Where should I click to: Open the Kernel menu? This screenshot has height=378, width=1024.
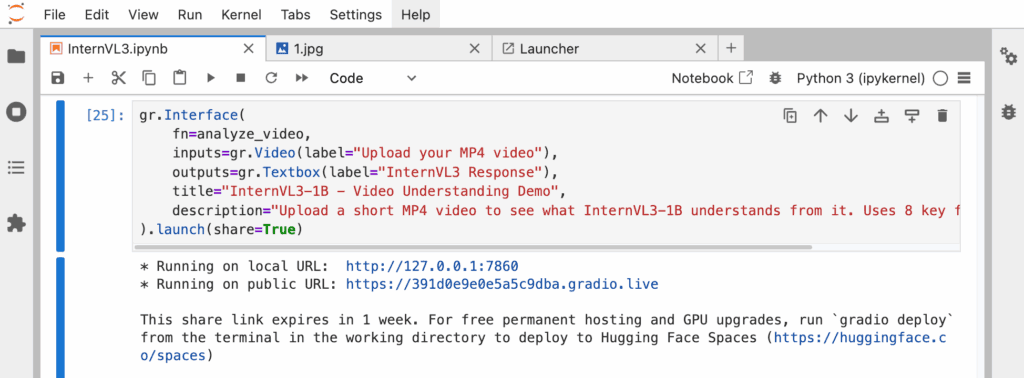pos(242,14)
